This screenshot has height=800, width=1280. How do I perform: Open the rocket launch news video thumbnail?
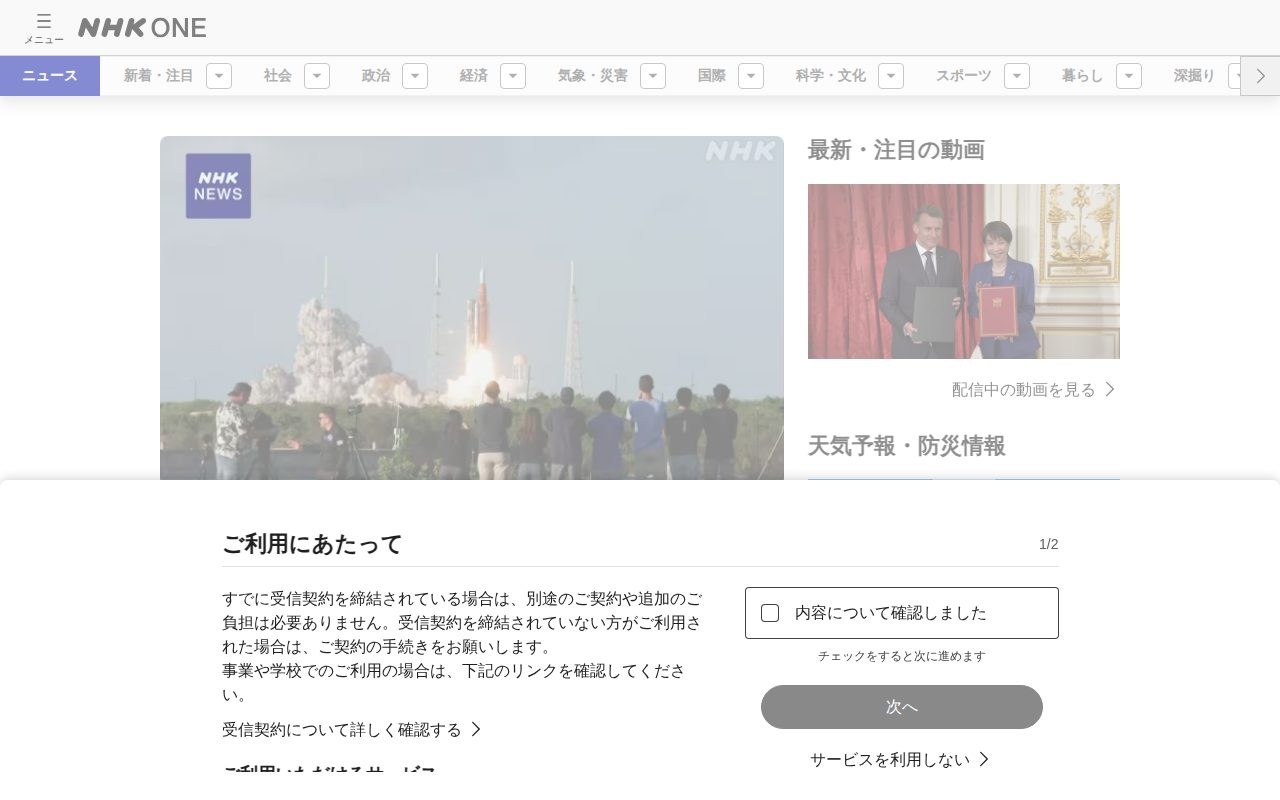(x=472, y=308)
